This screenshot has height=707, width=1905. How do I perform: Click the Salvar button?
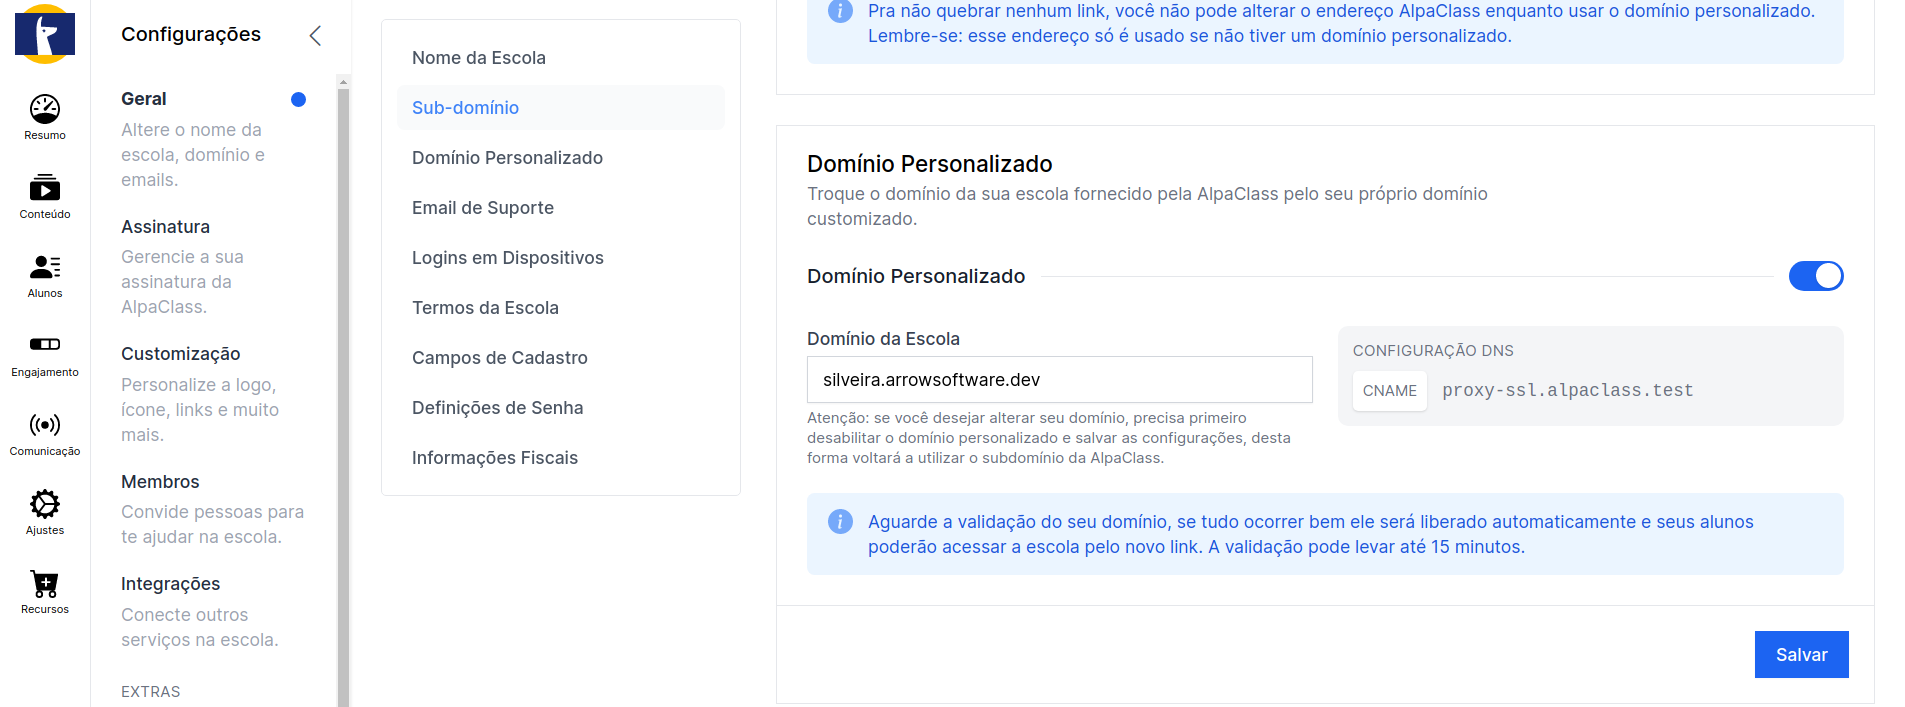1801,655
